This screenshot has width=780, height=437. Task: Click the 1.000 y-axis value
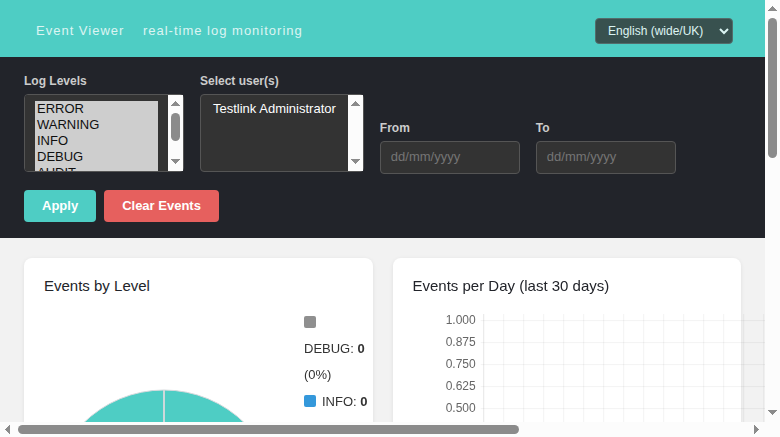461,320
